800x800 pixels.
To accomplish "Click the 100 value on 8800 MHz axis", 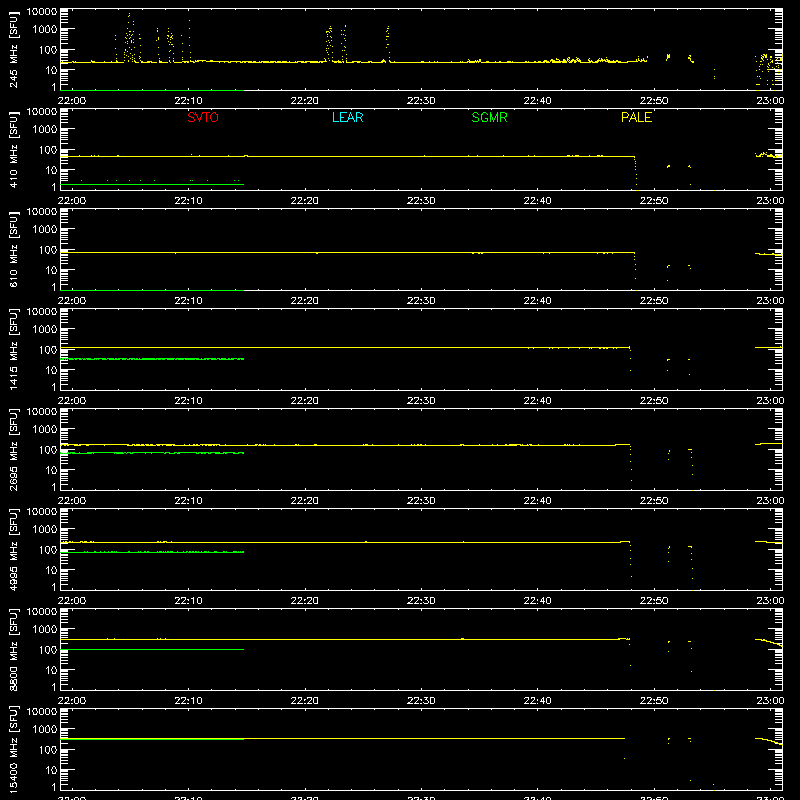I will coord(48,650).
